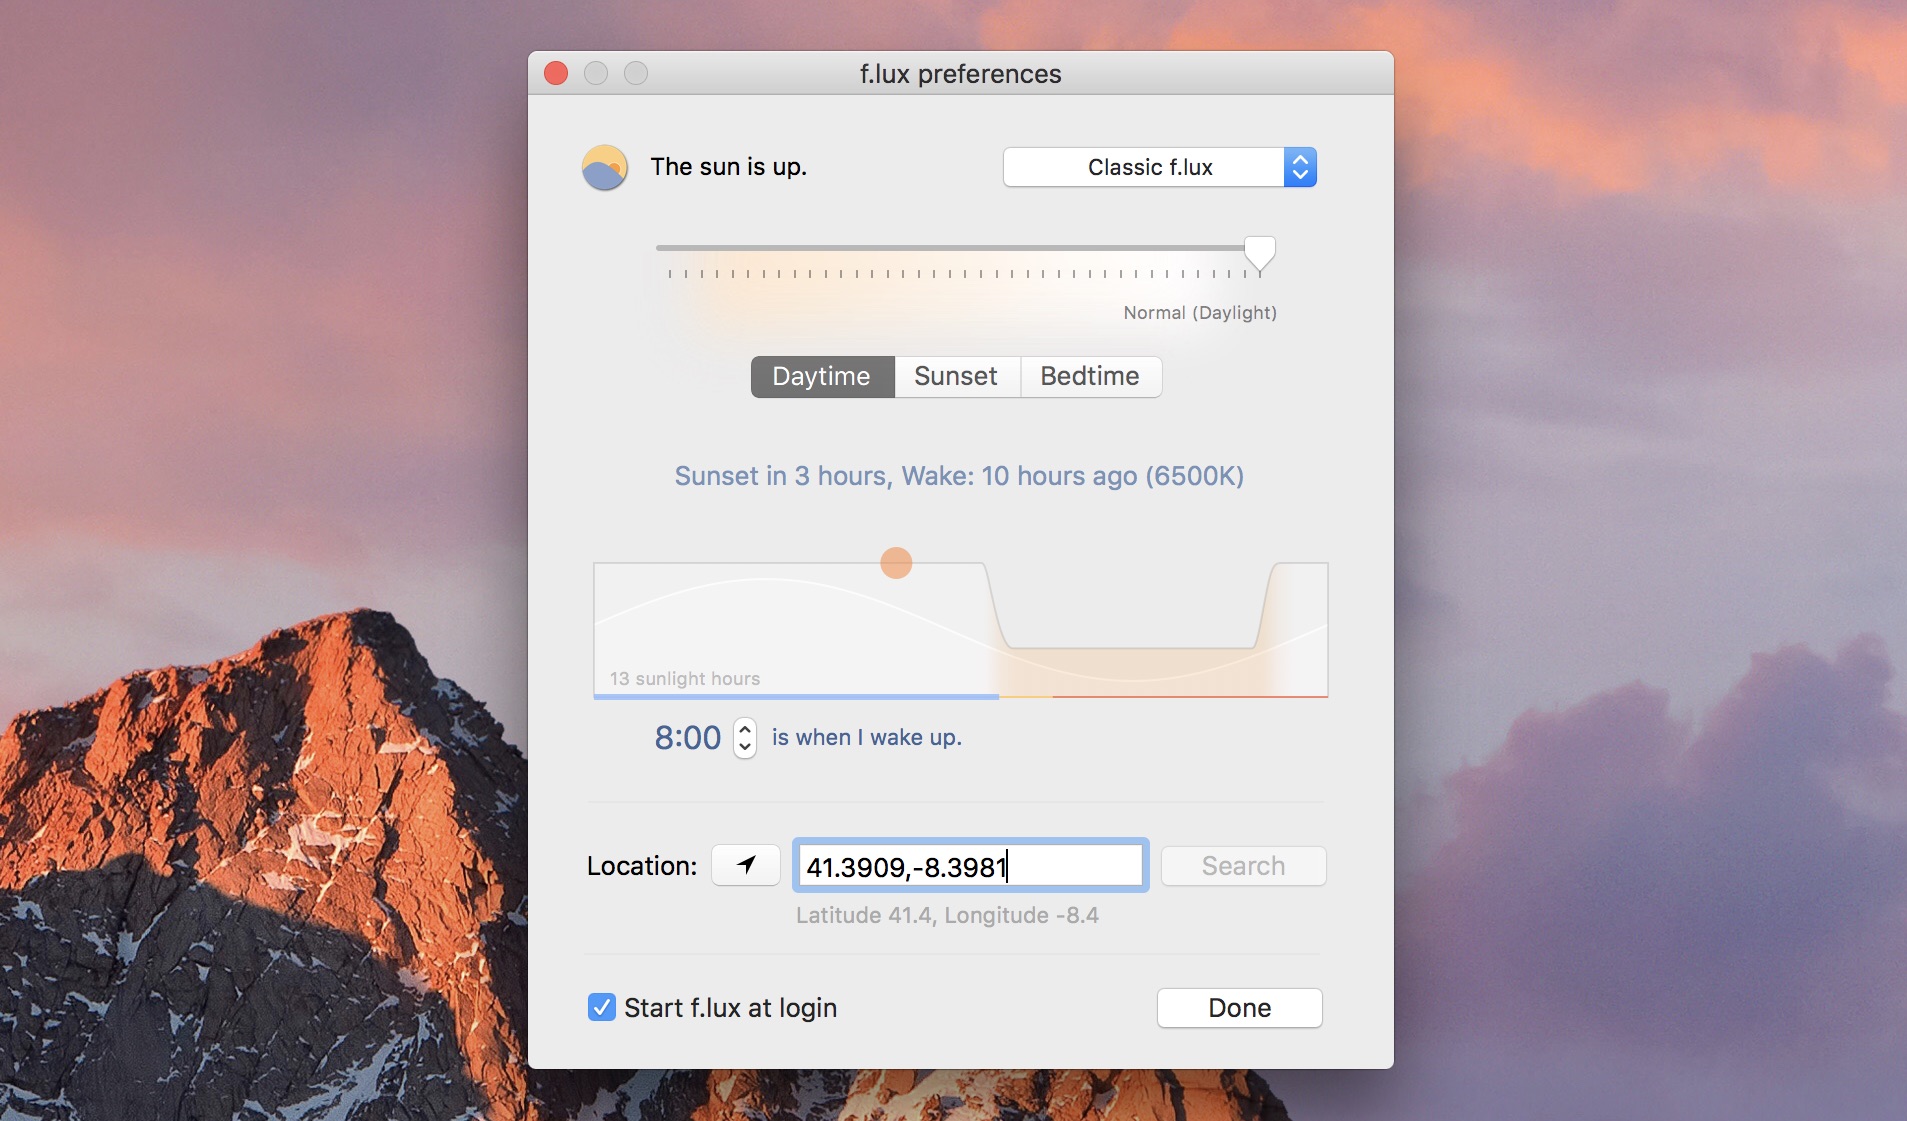Screen dimensions: 1907x1121
Task: Click the 8:00 wake time value
Action: (688, 738)
